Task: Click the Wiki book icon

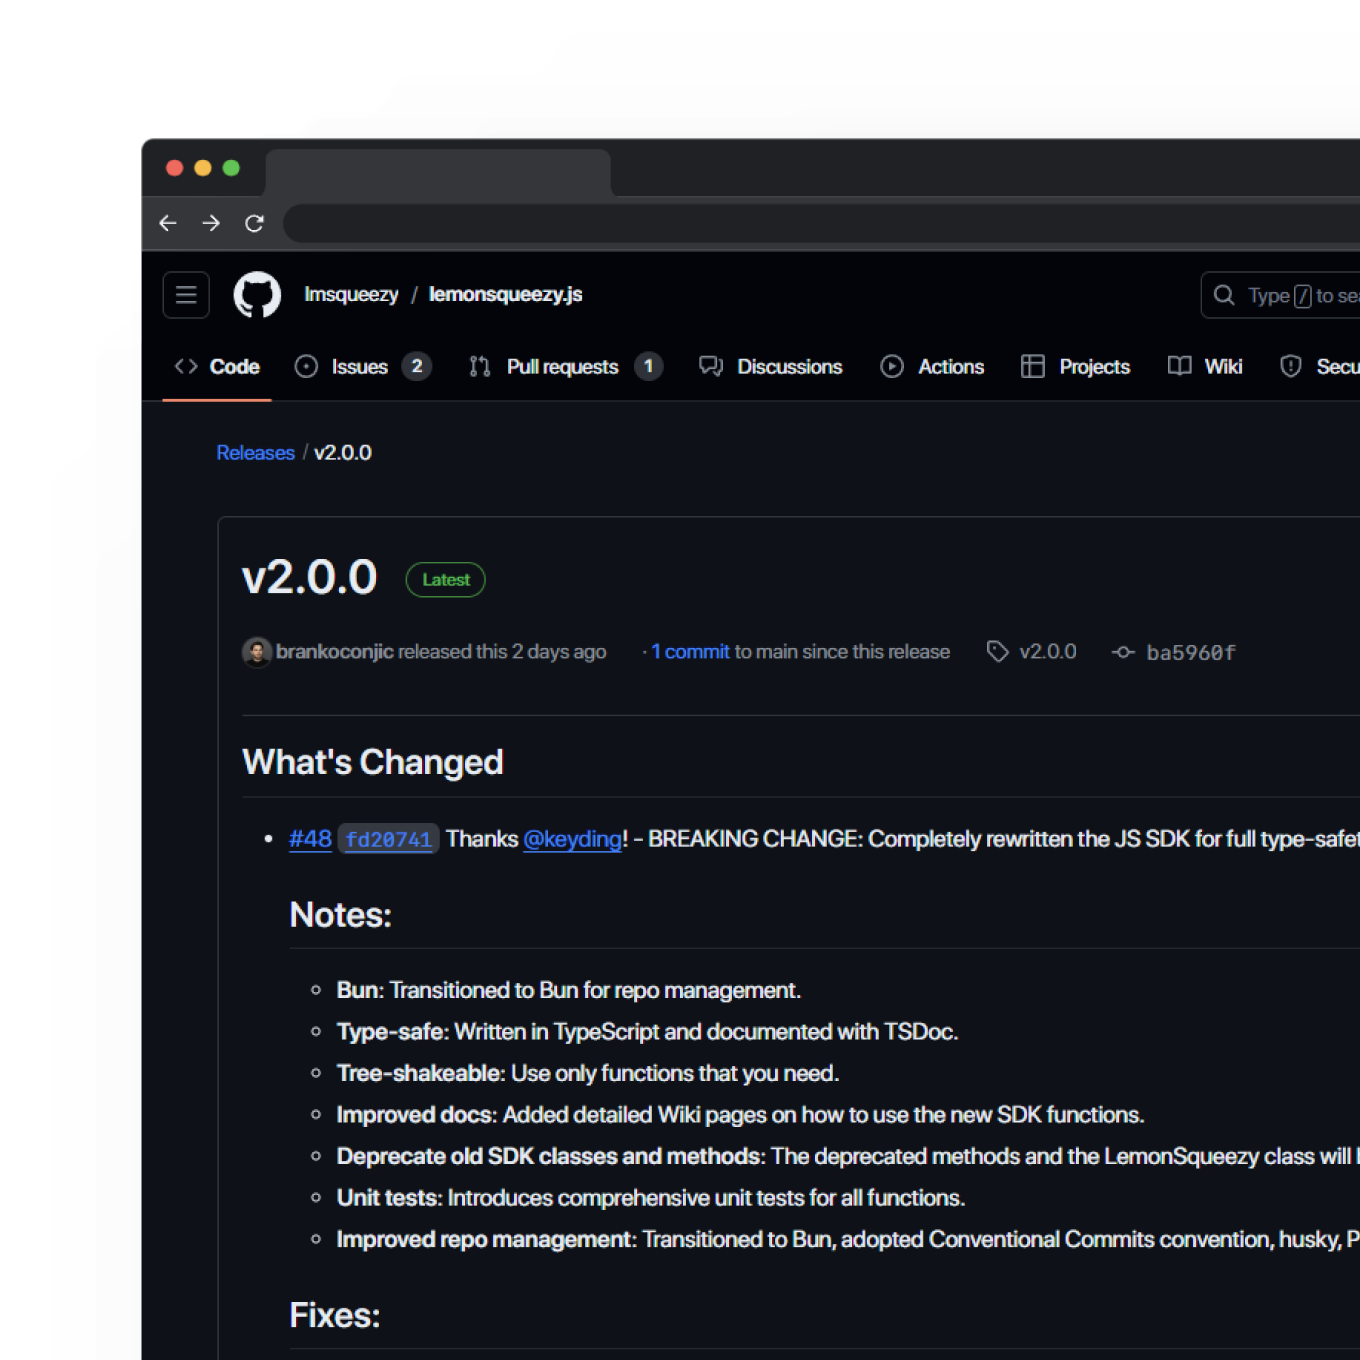Action: [1178, 367]
